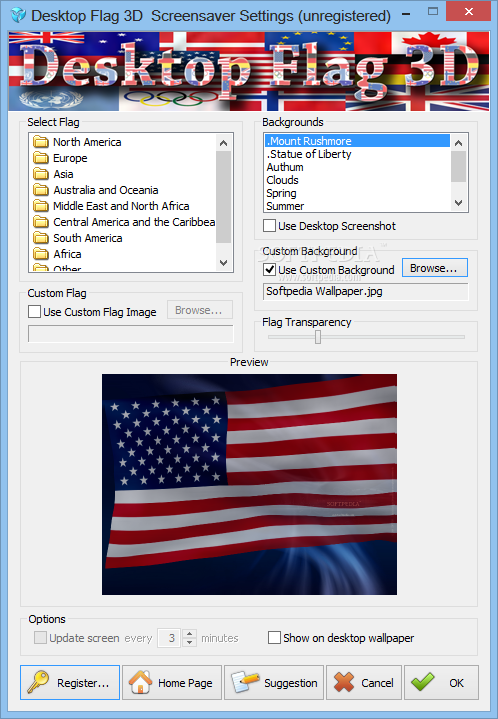Click the Register button
Image resolution: width=498 pixels, height=719 pixels.
point(70,683)
